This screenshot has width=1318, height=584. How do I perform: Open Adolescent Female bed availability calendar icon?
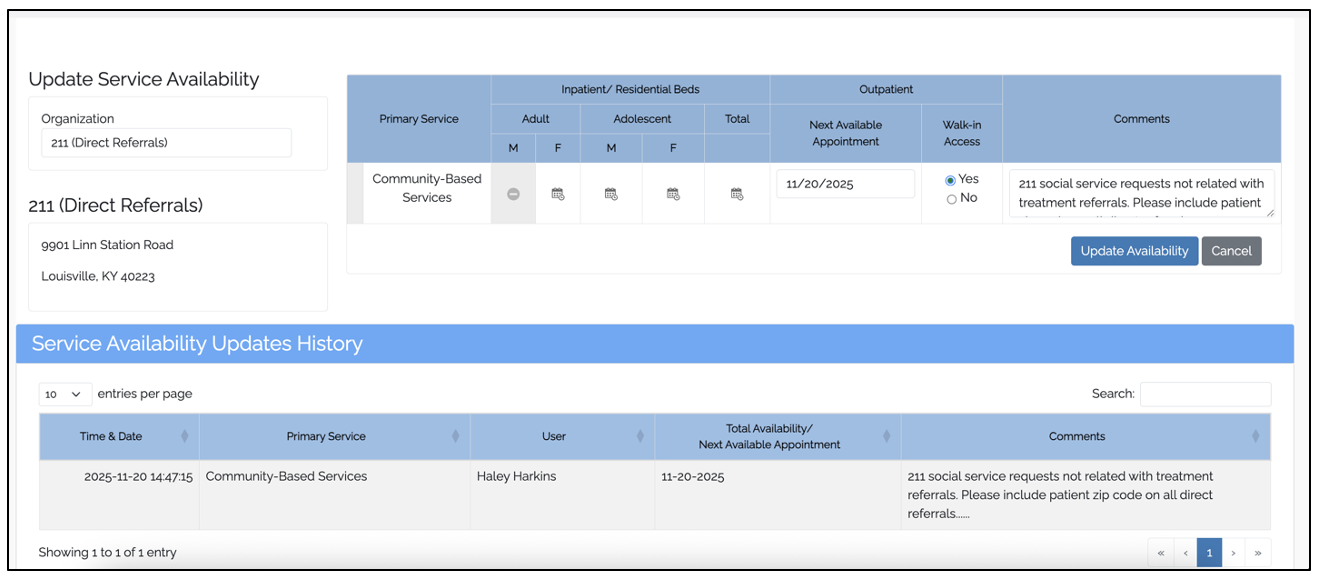click(674, 194)
